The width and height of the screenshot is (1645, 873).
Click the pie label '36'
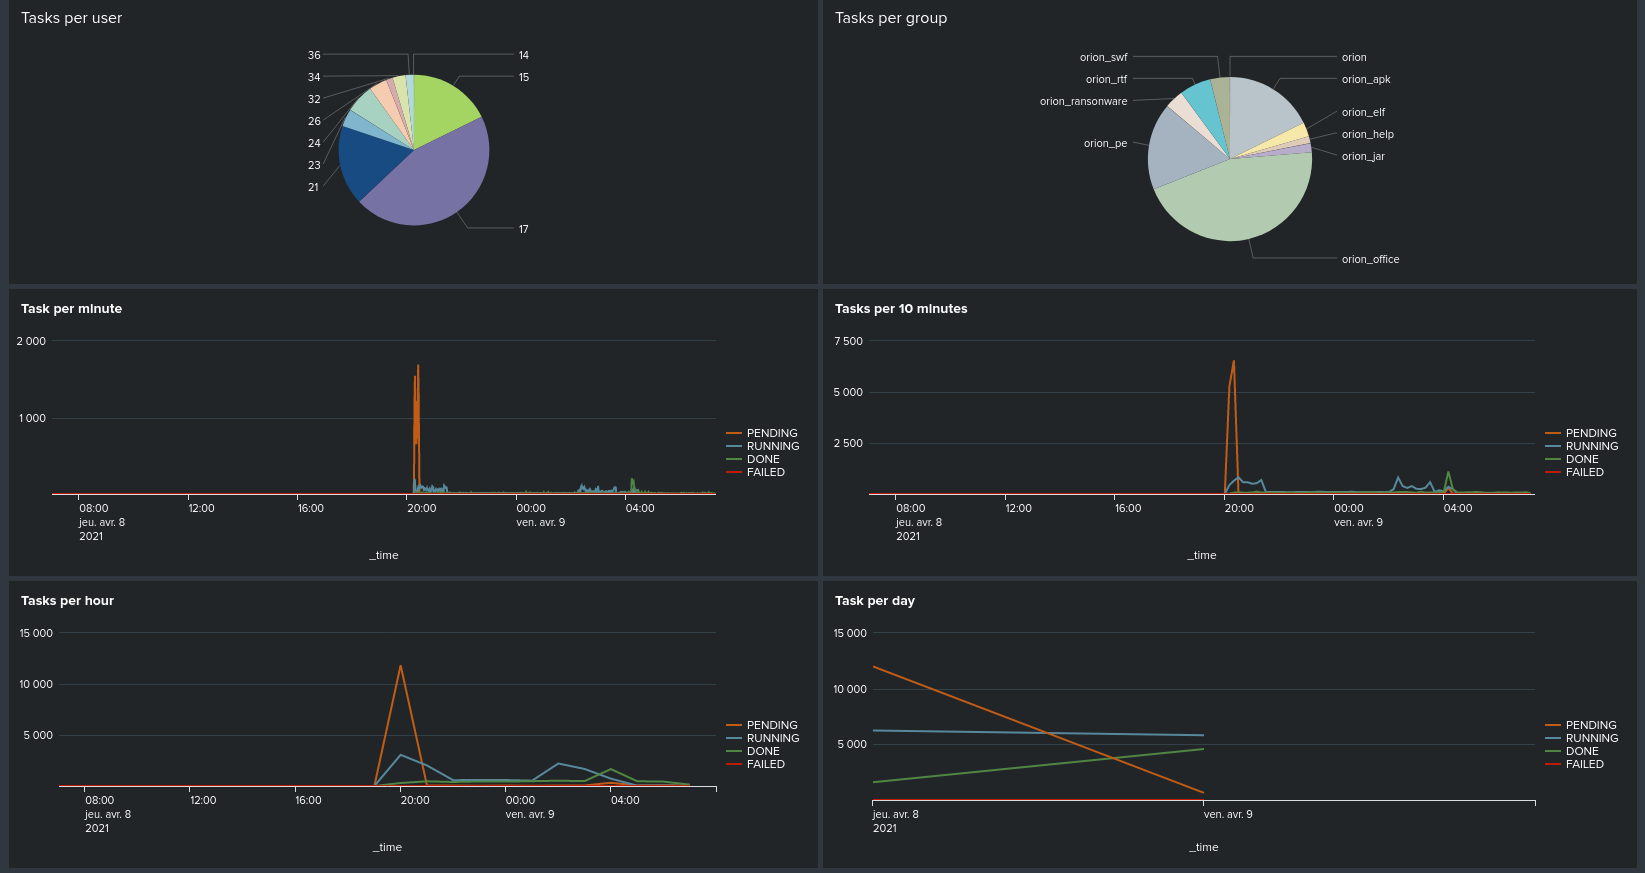click(314, 55)
